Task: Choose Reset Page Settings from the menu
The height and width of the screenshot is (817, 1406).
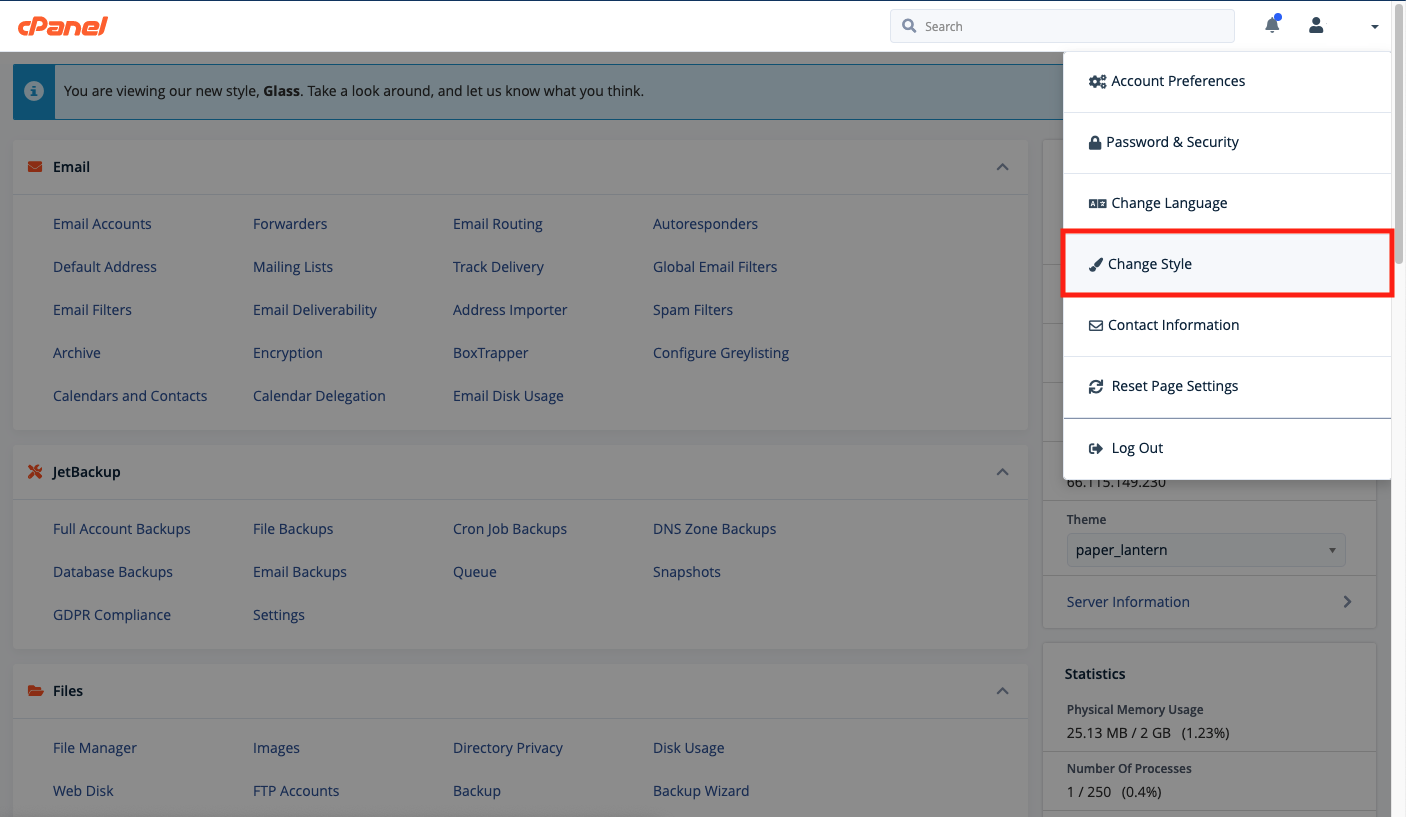Action: pyautogui.click(x=1227, y=386)
